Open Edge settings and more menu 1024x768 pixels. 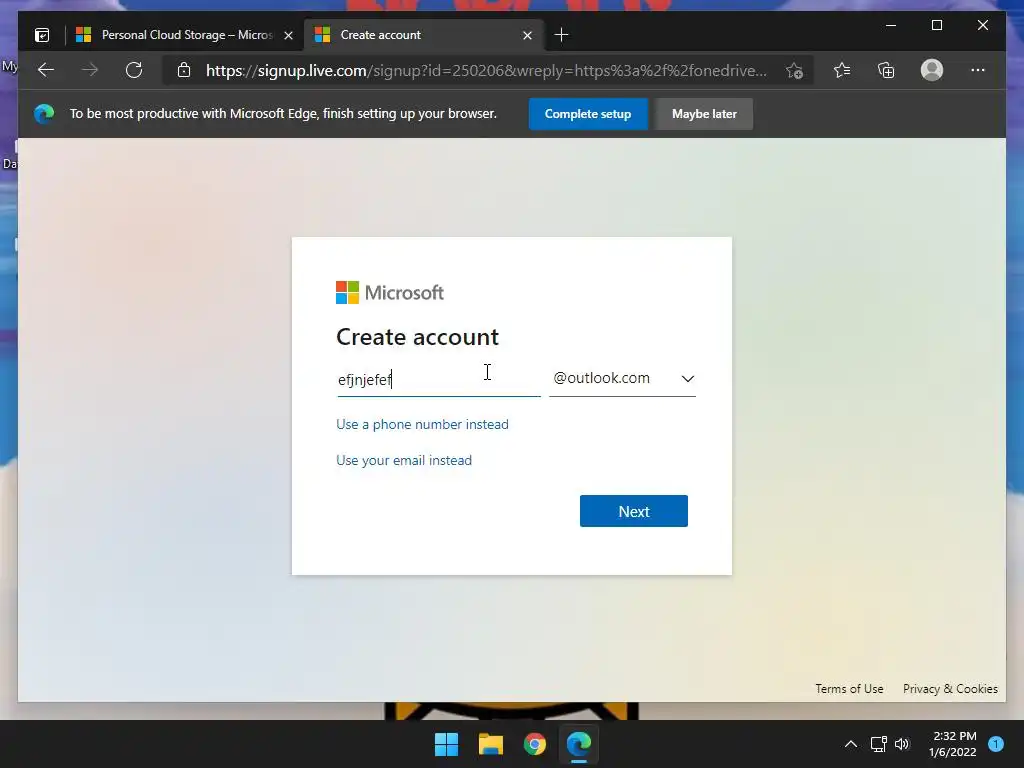[978, 70]
